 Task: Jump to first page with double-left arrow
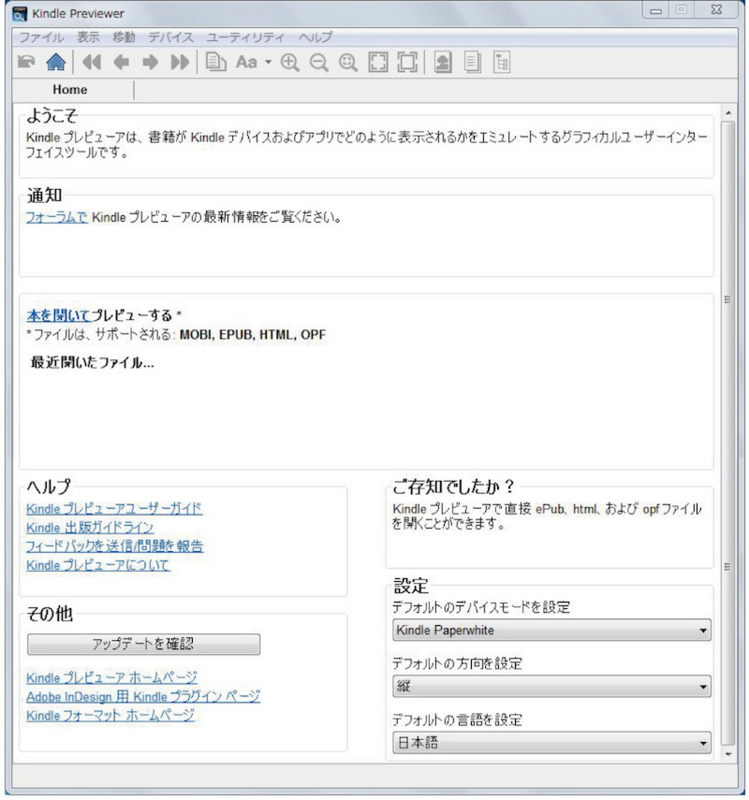tap(92, 62)
